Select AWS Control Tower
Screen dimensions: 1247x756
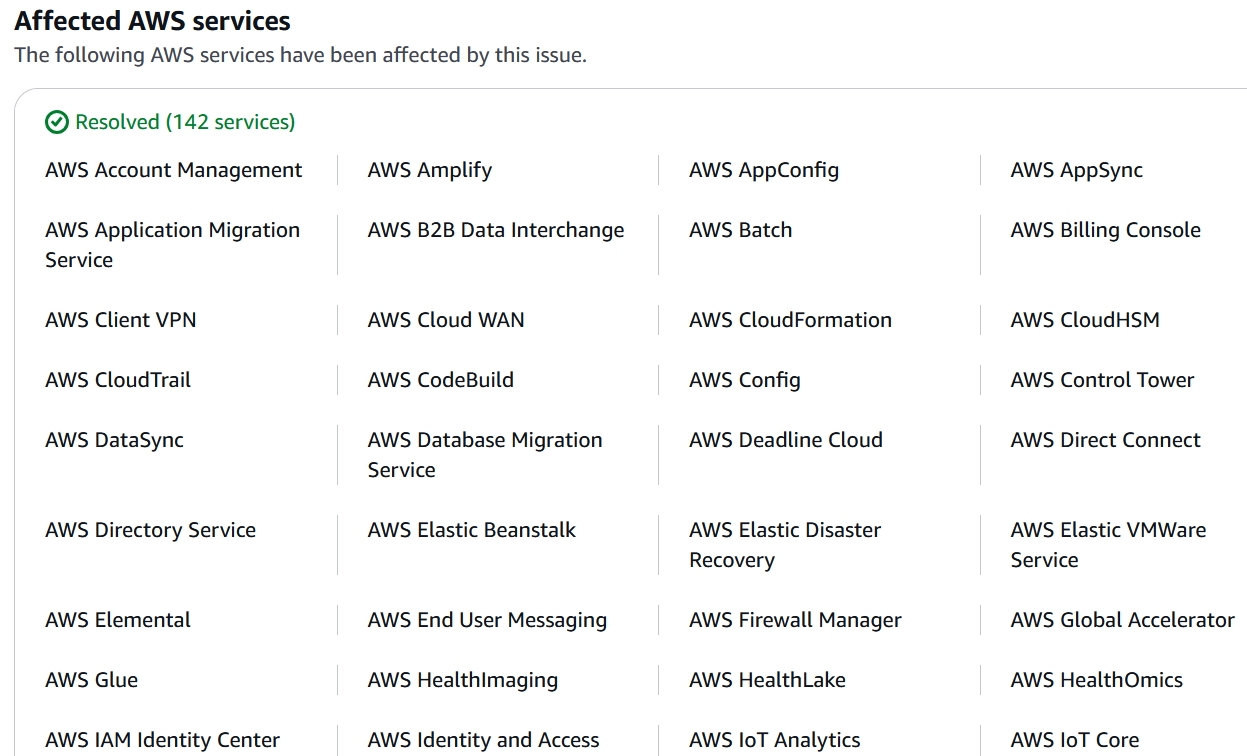click(x=1102, y=380)
